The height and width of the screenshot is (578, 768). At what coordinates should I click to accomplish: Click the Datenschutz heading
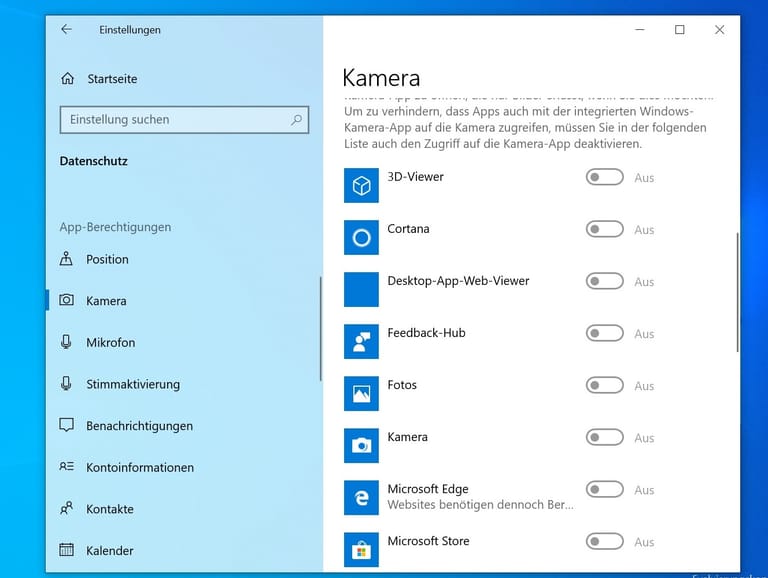pos(94,161)
